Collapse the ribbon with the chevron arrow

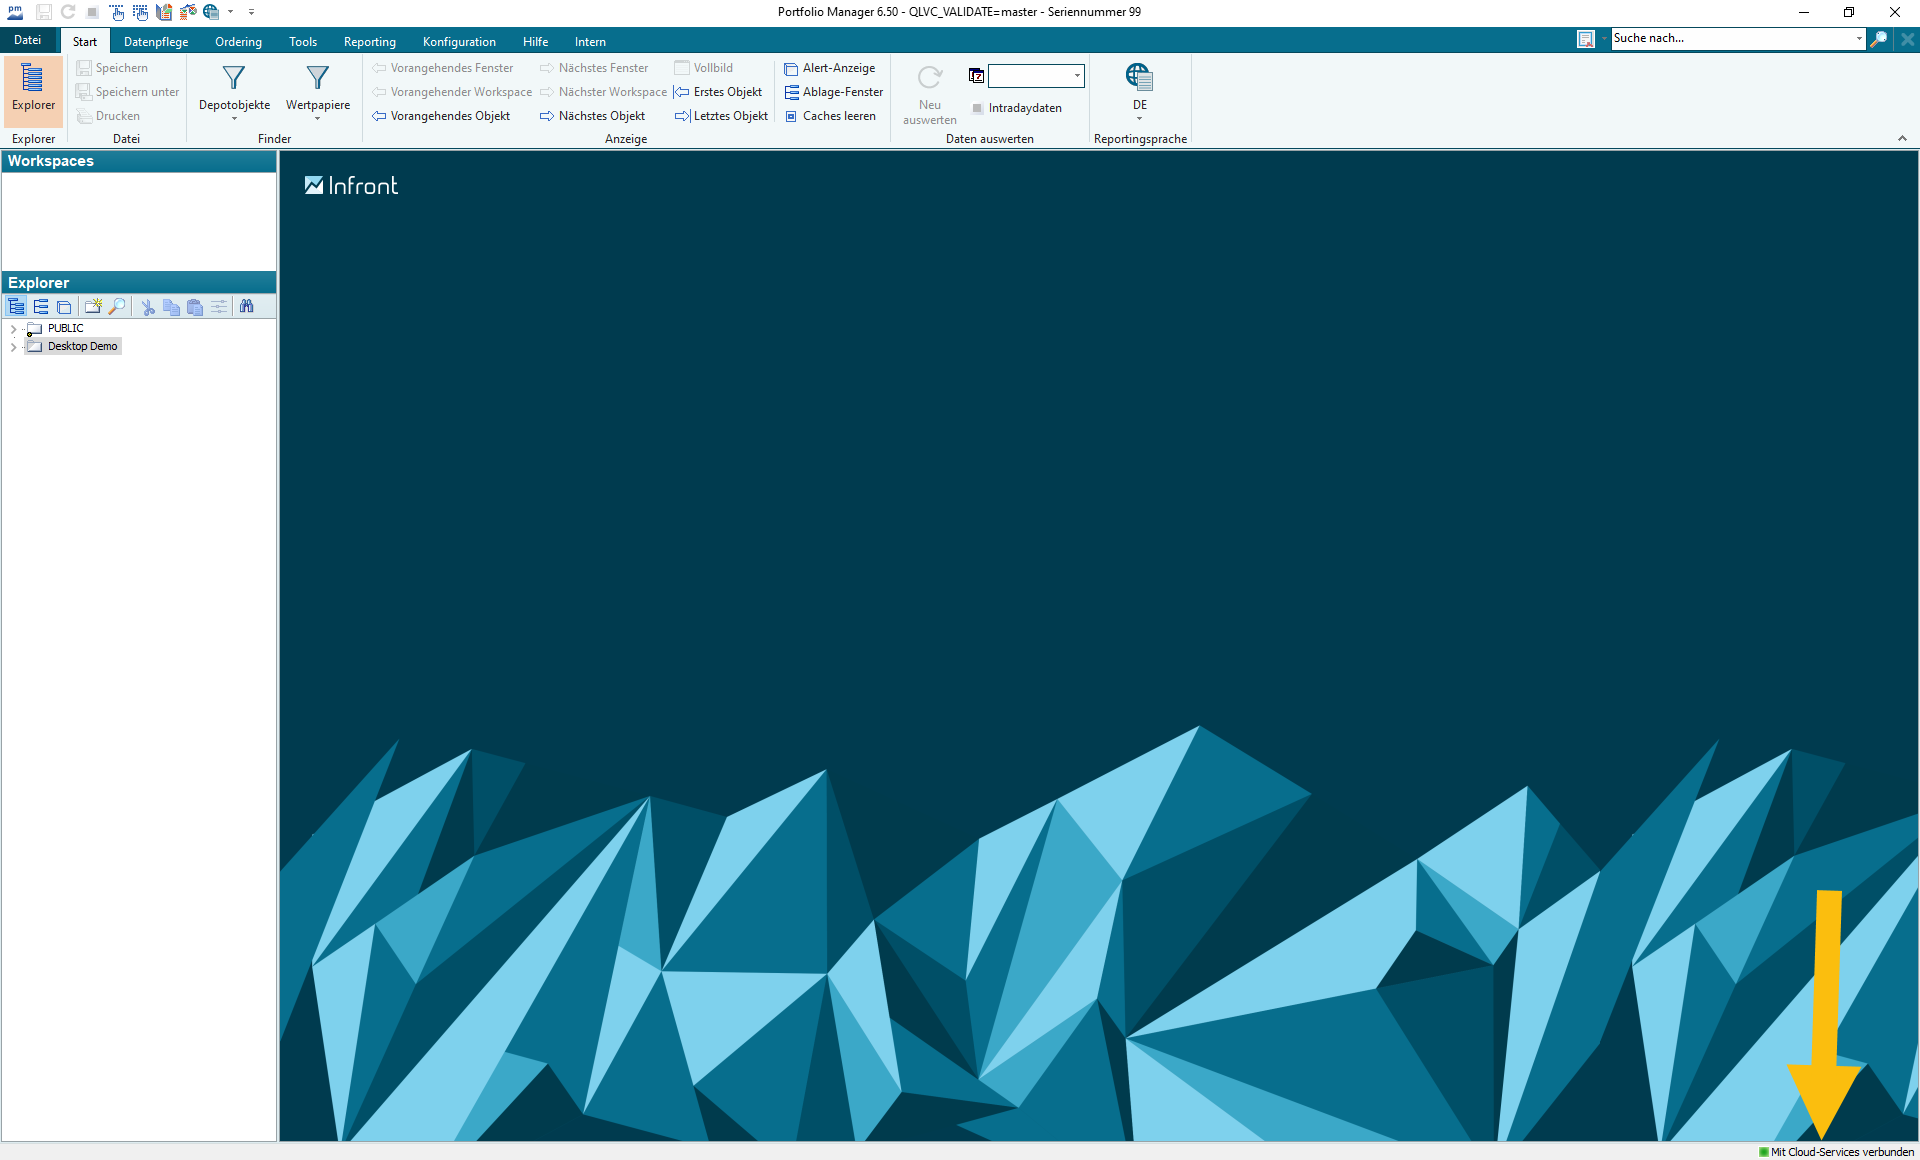tap(1902, 139)
